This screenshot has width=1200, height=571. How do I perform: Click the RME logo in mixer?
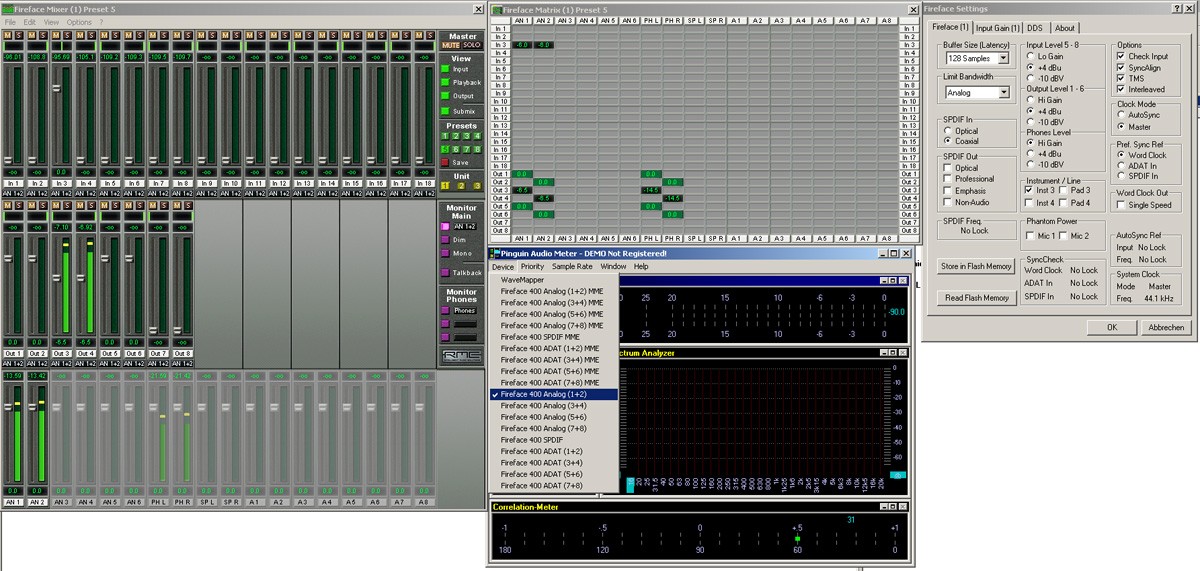(461, 354)
